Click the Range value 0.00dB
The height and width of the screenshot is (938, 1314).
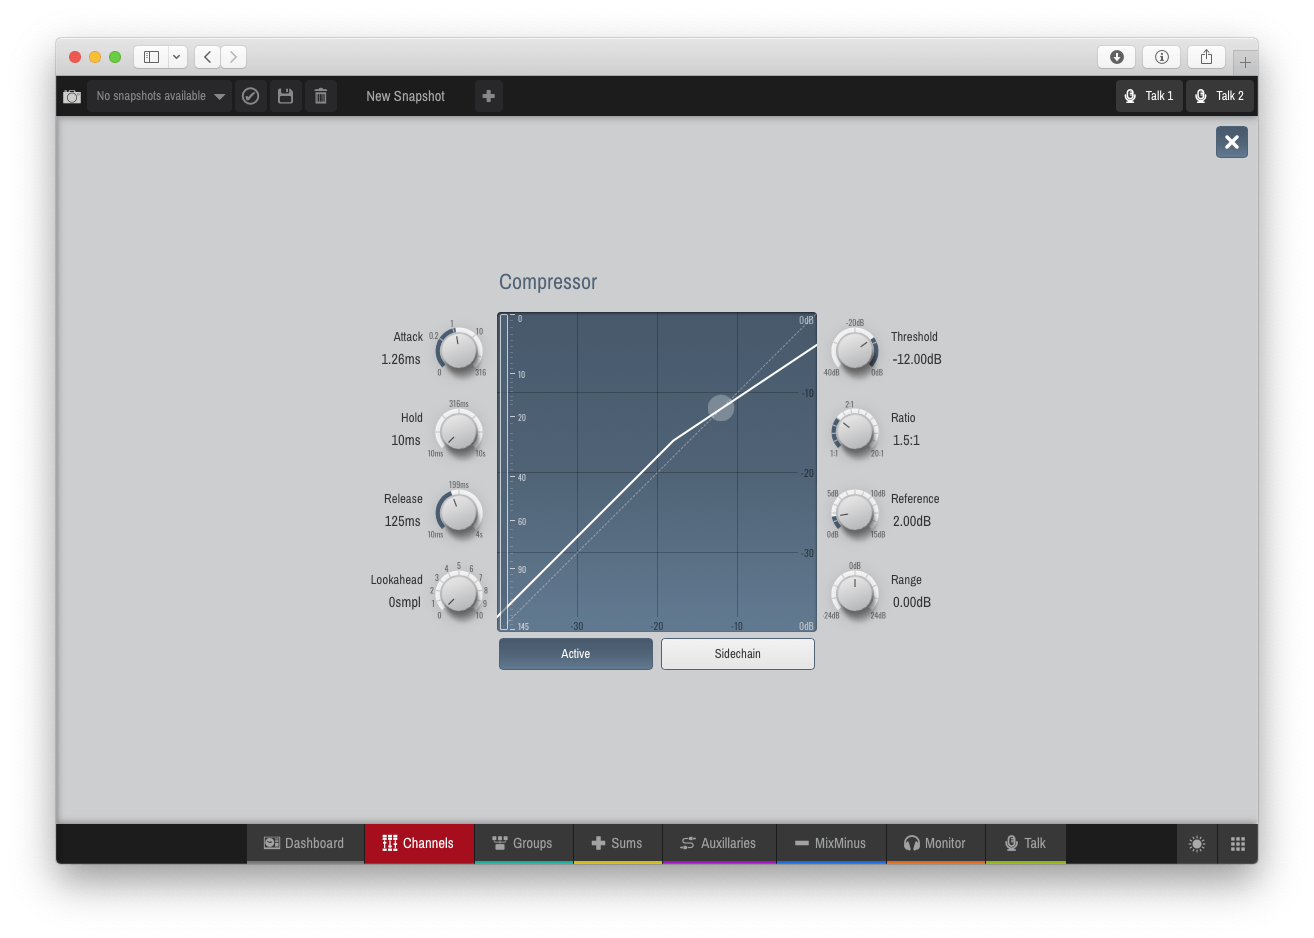click(912, 602)
